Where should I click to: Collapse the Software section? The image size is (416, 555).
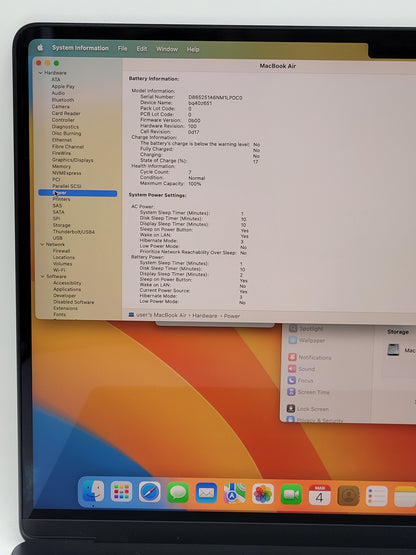(43, 276)
